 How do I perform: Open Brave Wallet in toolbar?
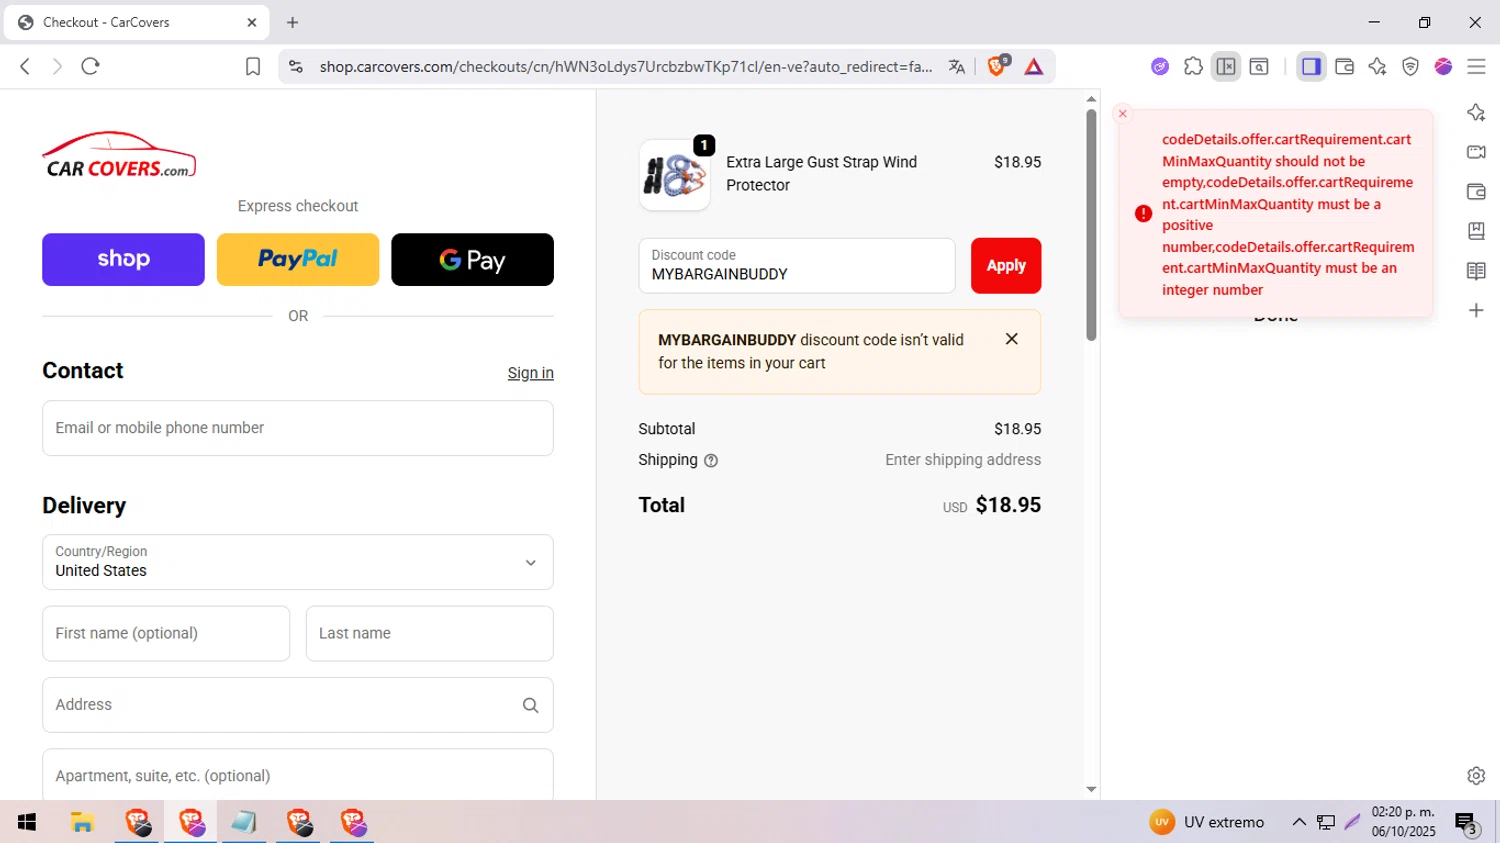point(1344,66)
